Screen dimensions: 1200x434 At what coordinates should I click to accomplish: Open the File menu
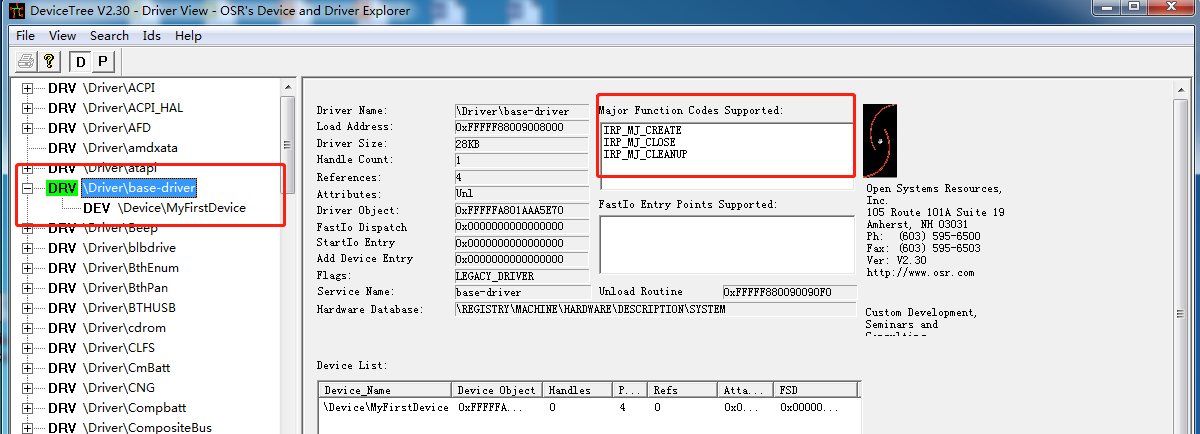[25, 35]
